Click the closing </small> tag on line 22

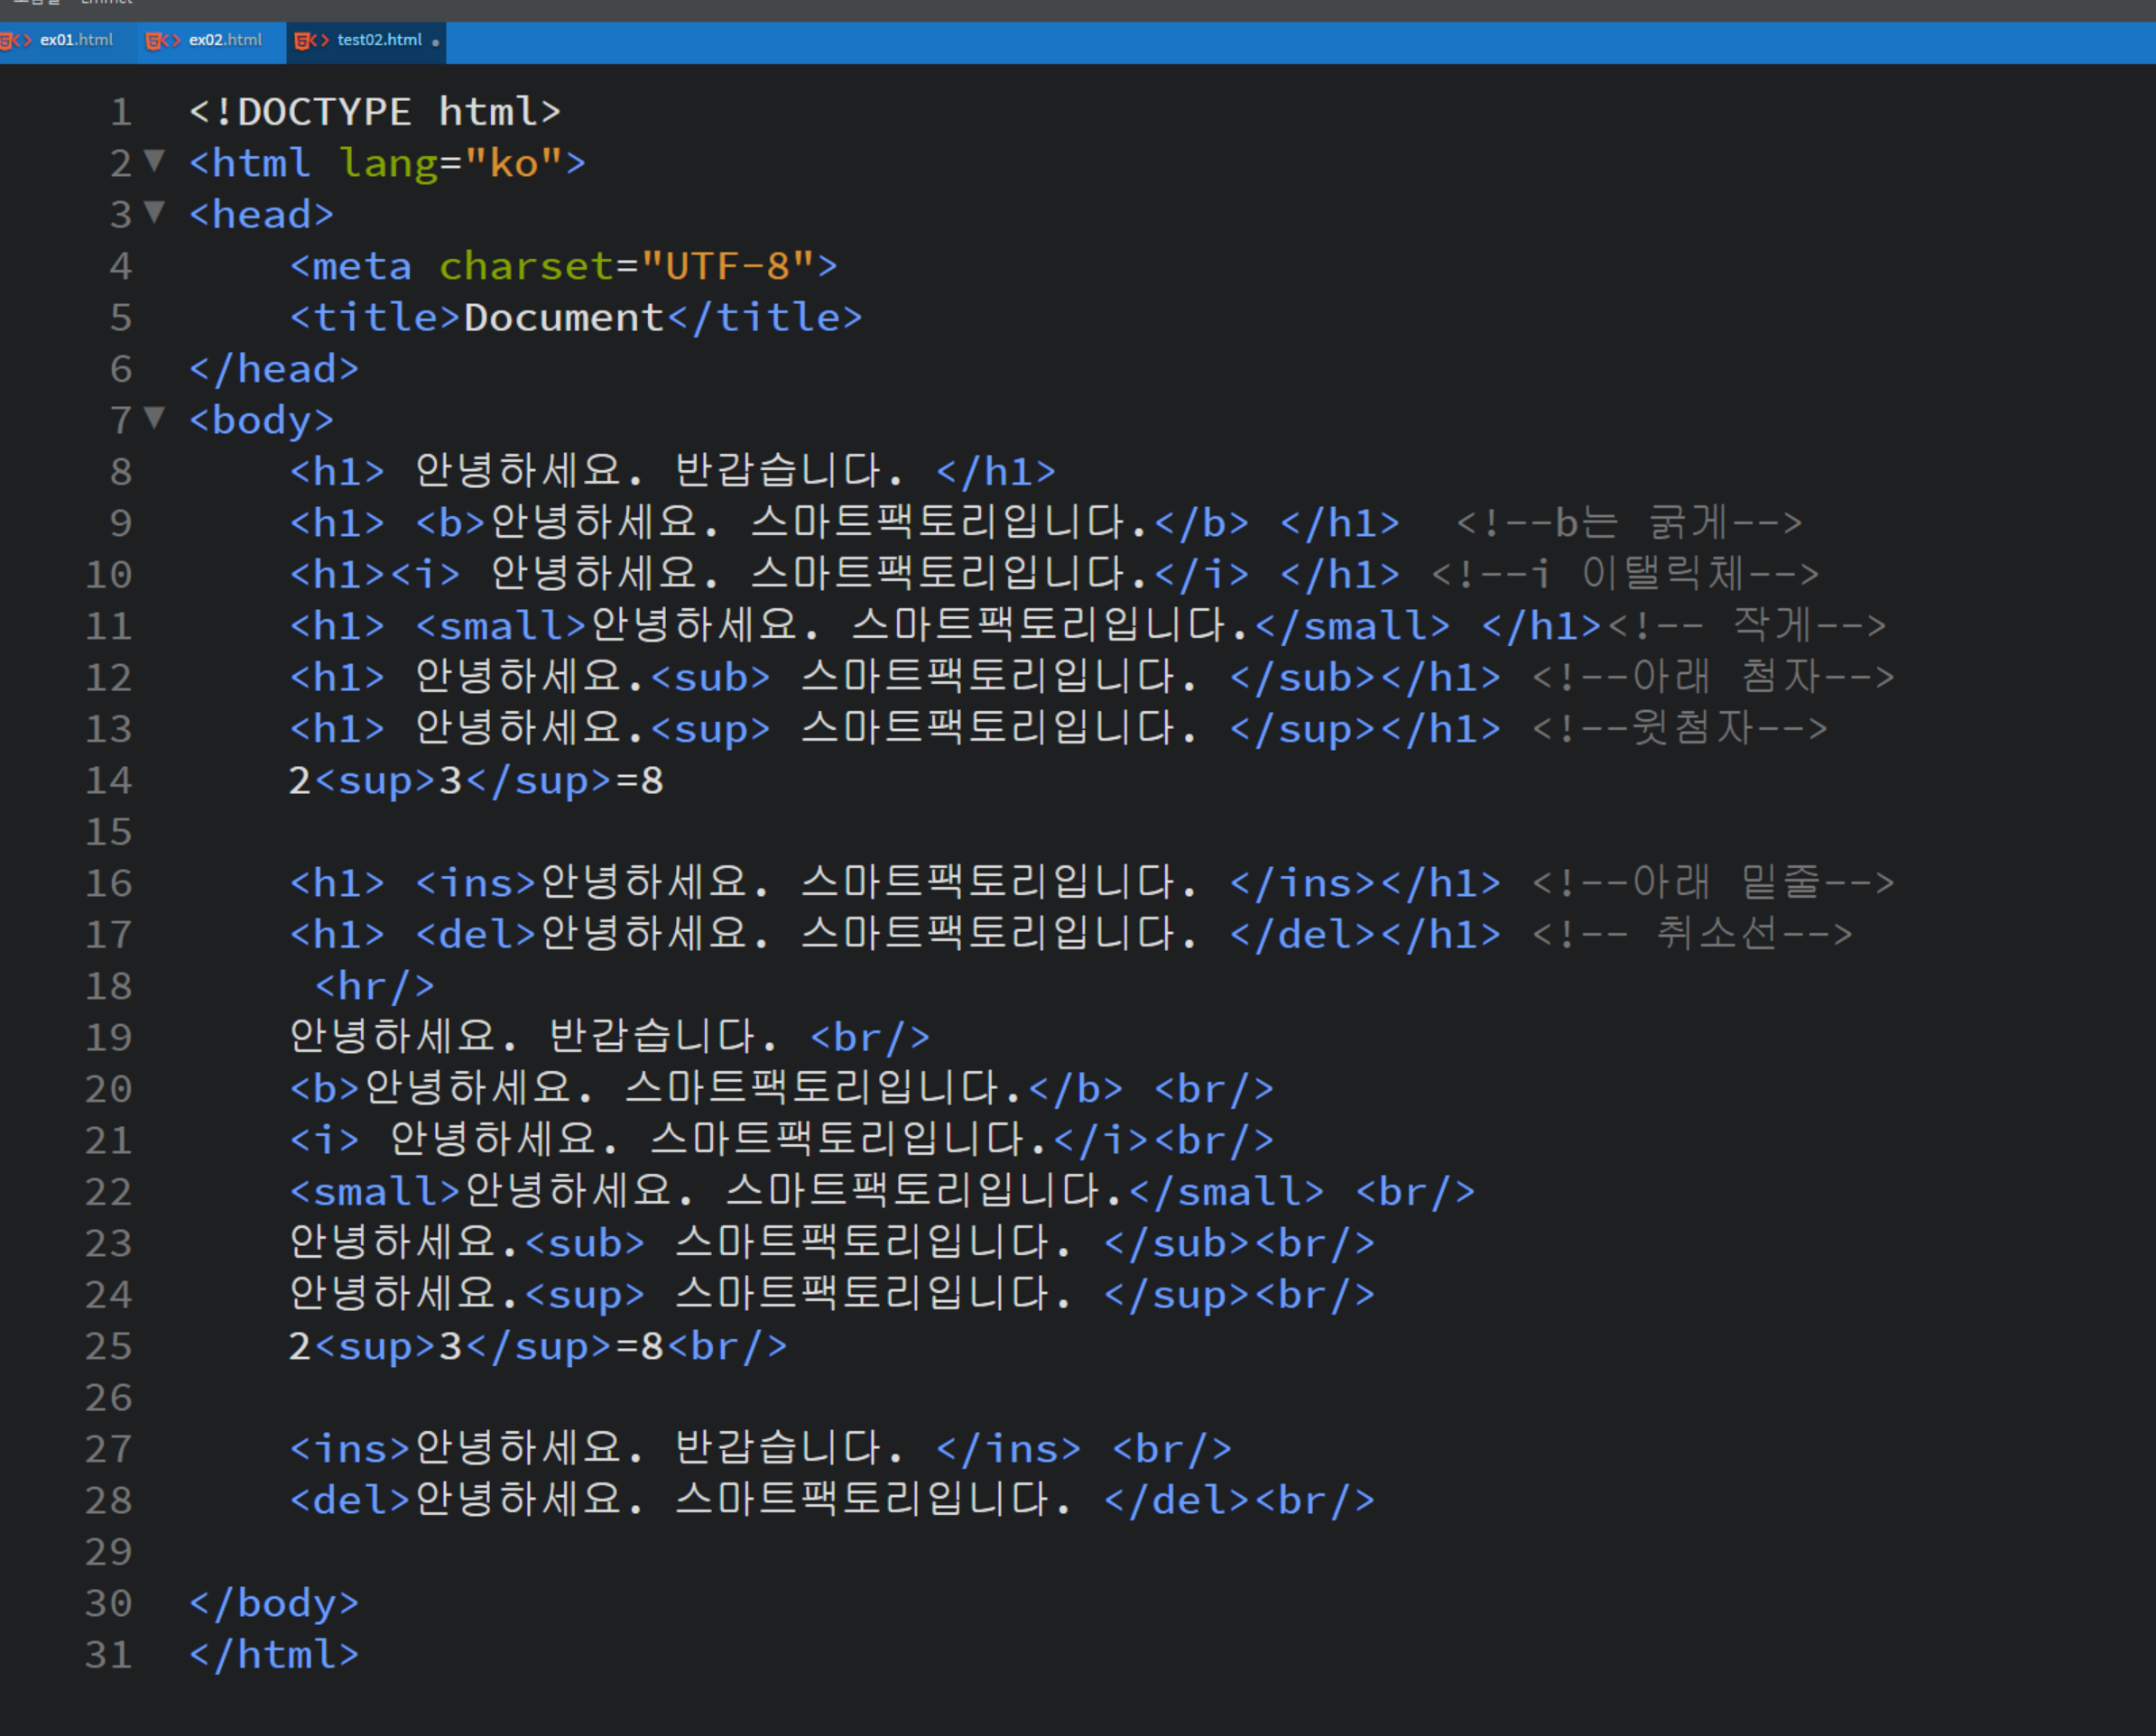(1227, 1192)
